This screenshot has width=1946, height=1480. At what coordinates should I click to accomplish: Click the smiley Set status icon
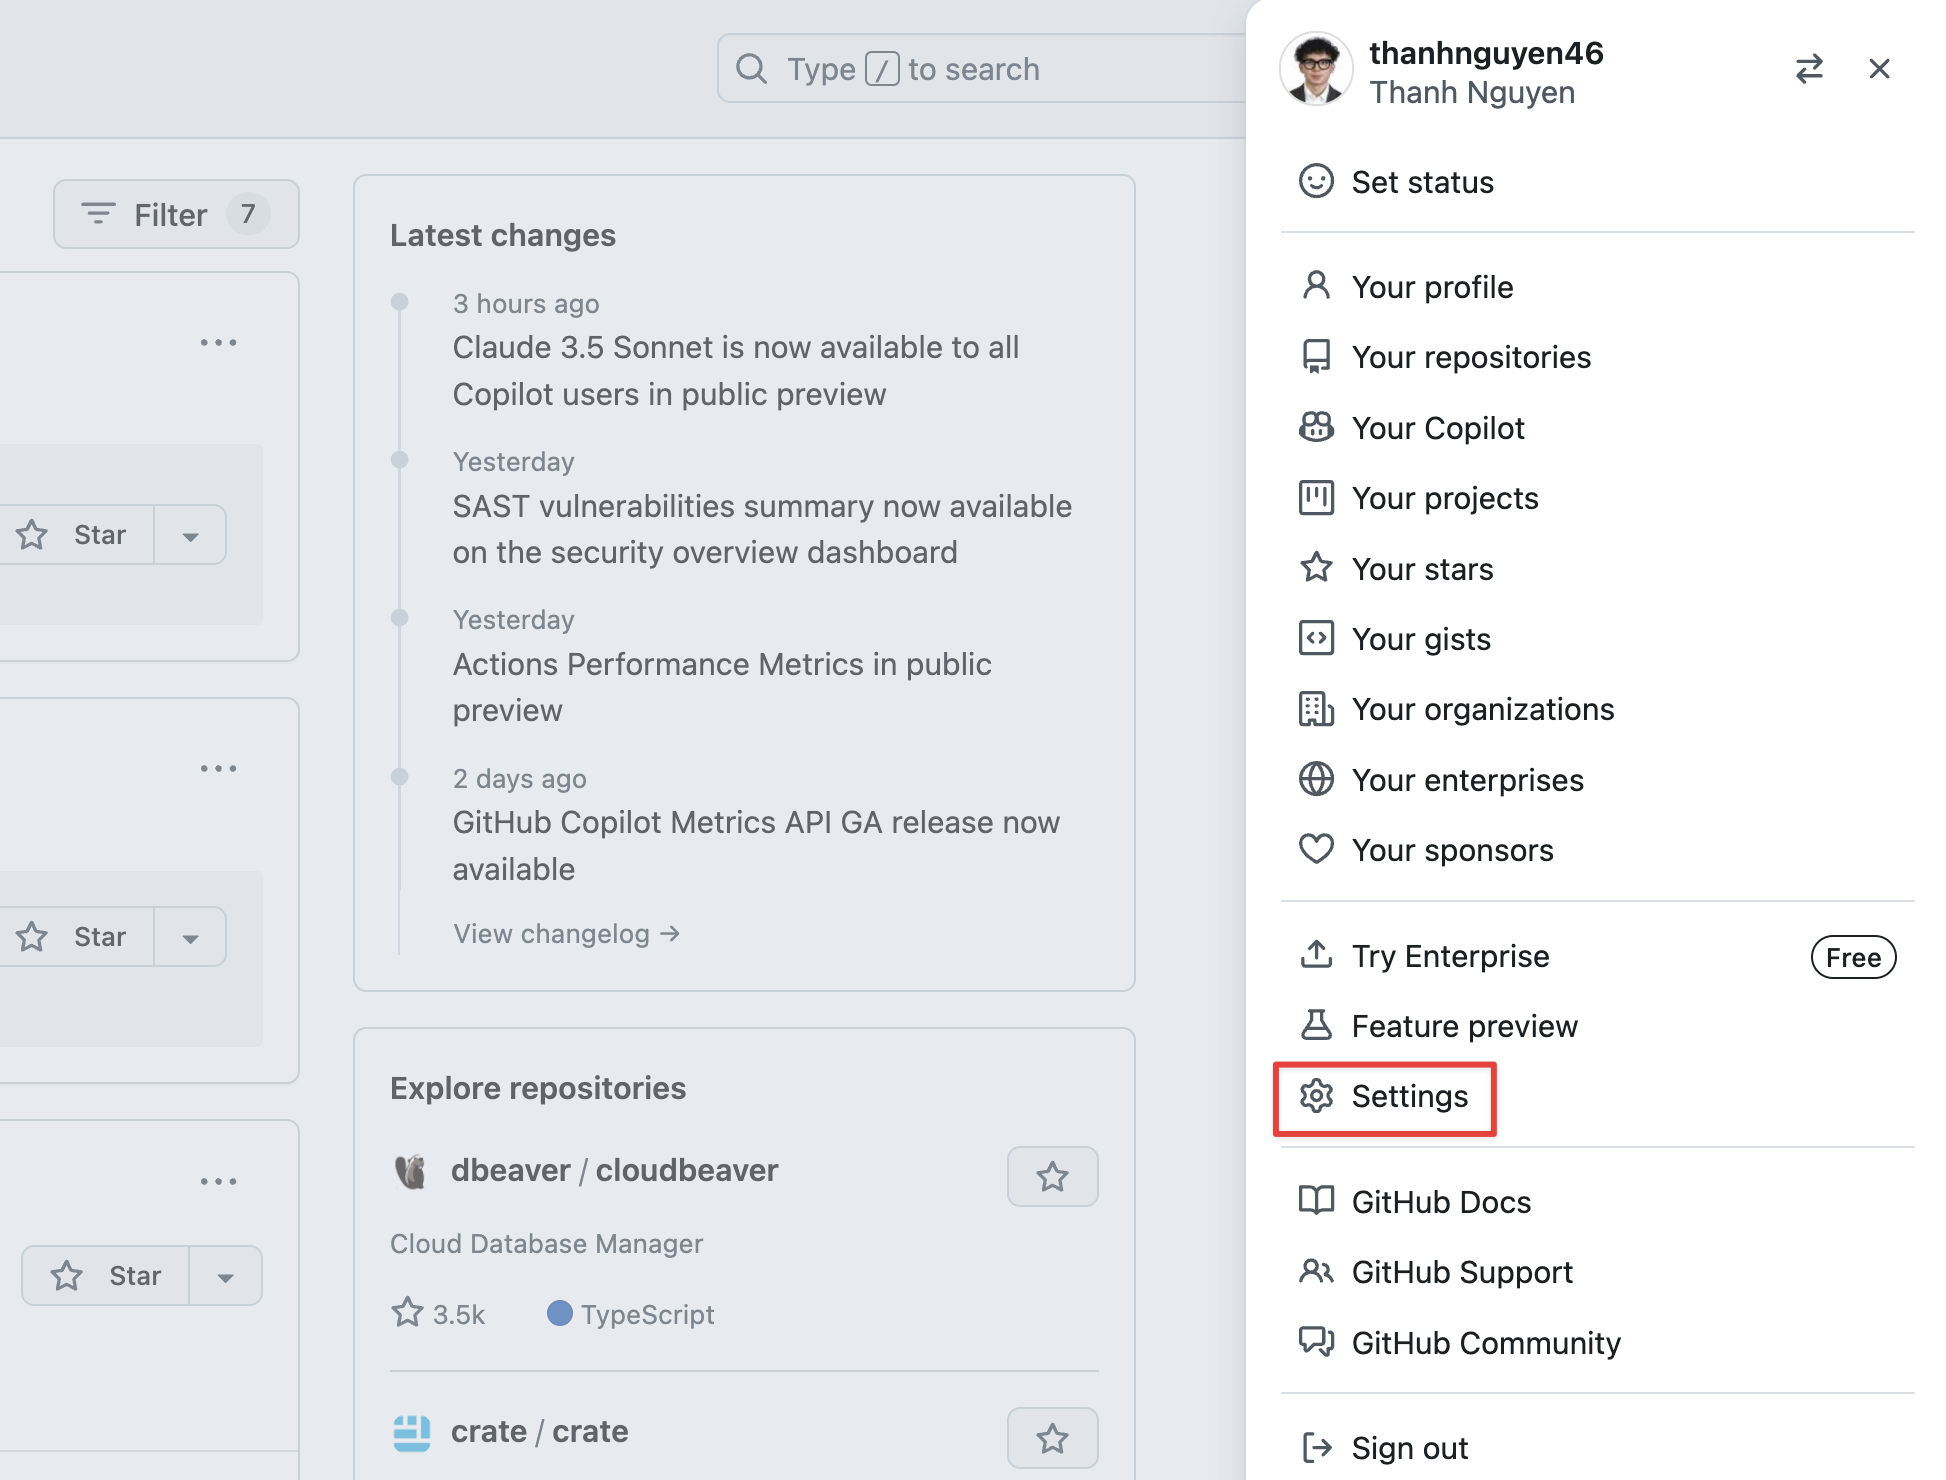click(1316, 182)
